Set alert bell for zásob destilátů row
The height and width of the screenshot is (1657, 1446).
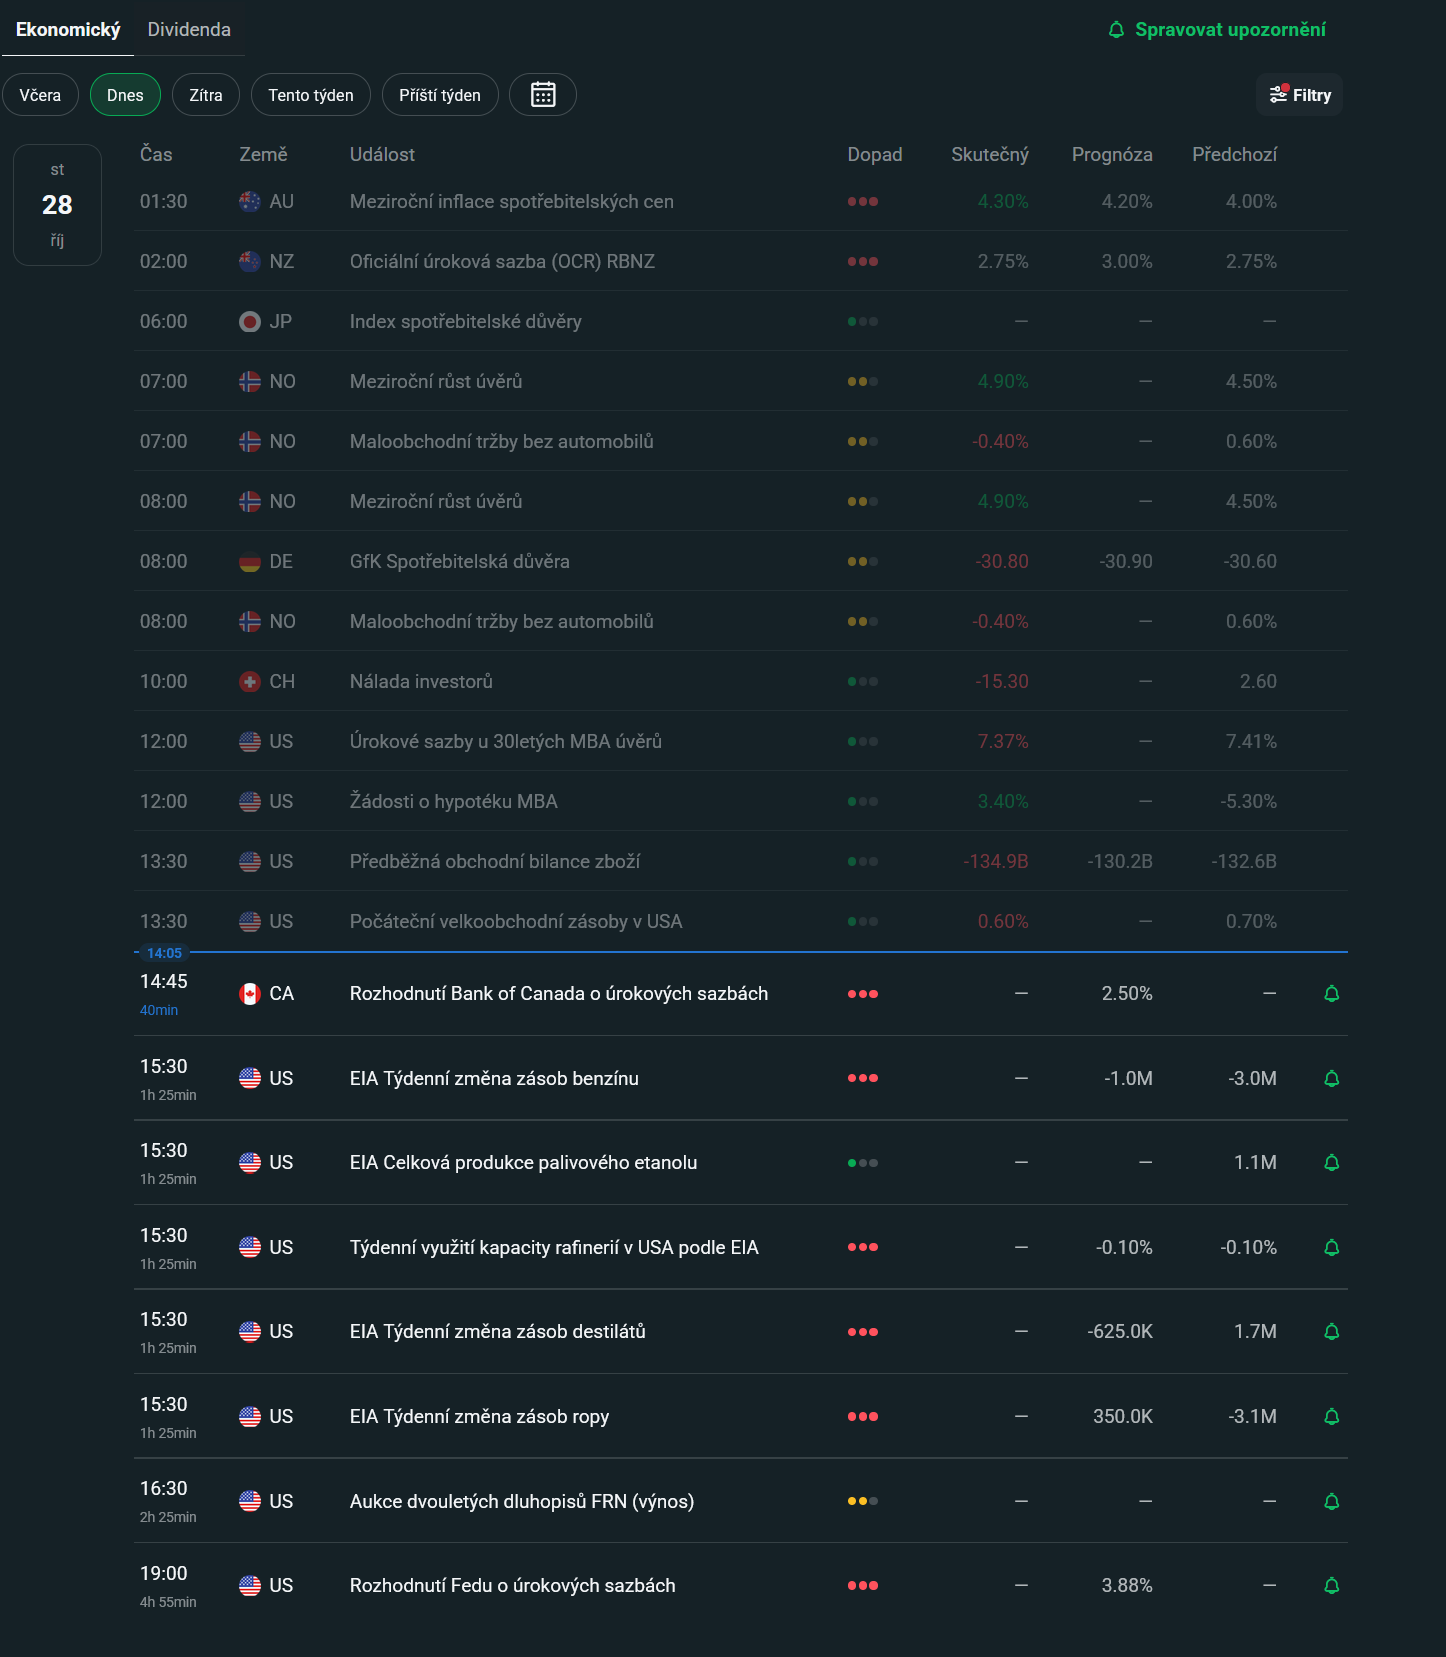click(x=1332, y=1332)
